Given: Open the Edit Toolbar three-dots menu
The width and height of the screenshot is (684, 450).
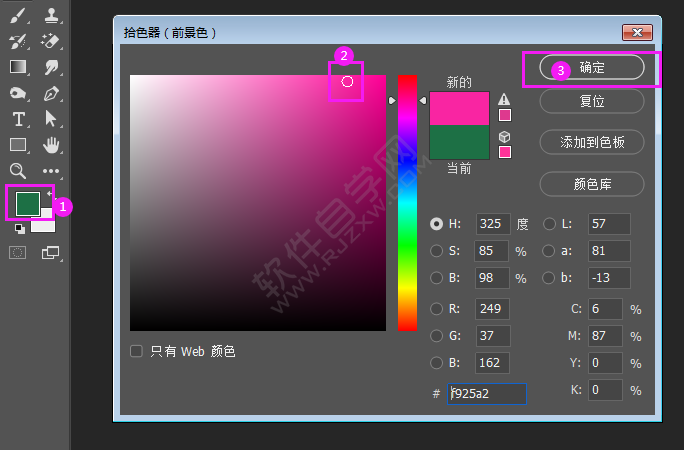Looking at the screenshot, I should tap(51, 171).
